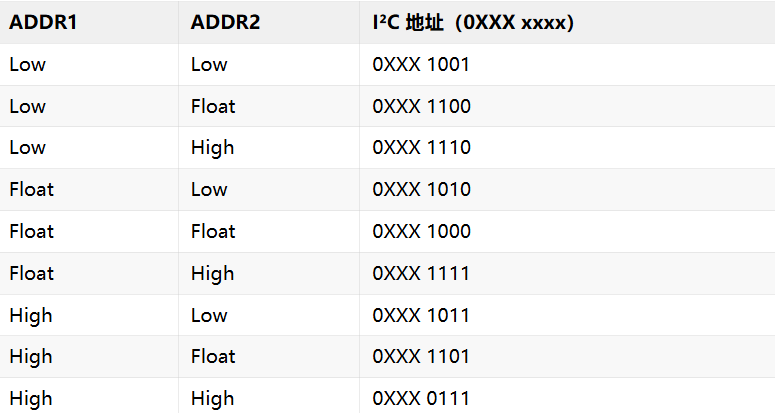The image size is (775, 413).
Task: Click the address value 0XXX 1111
Action: coord(421,273)
